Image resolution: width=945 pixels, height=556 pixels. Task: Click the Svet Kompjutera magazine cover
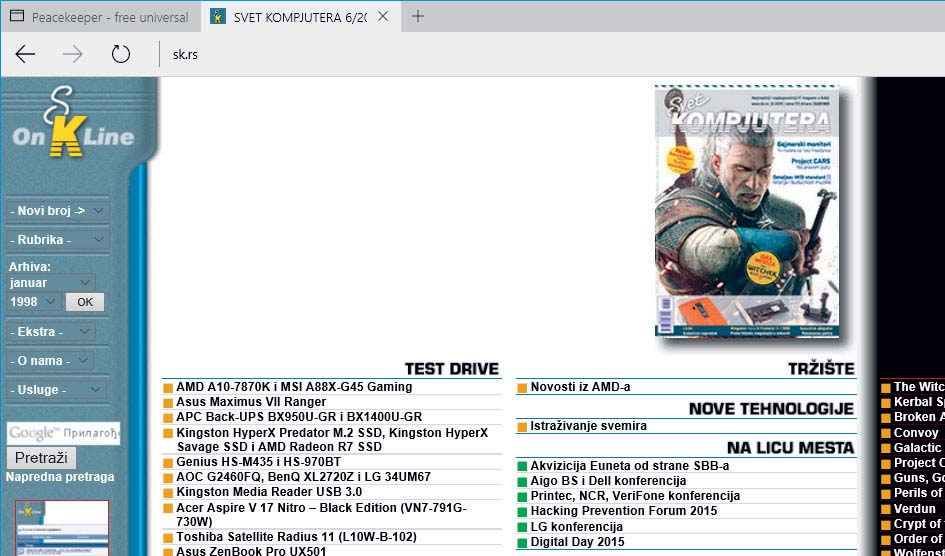[748, 211]
